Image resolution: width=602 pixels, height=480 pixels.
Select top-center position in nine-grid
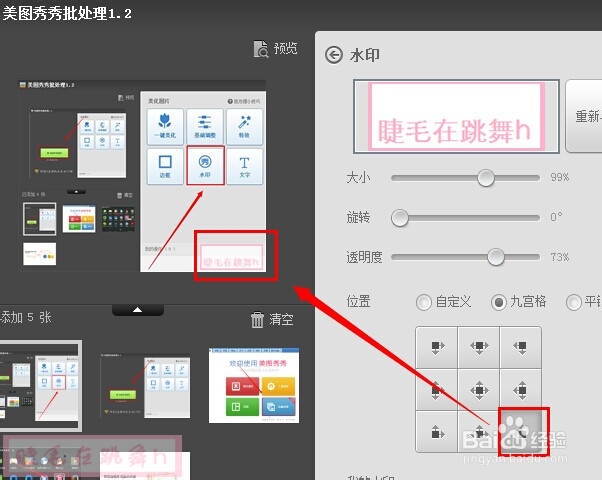[479, 347]
